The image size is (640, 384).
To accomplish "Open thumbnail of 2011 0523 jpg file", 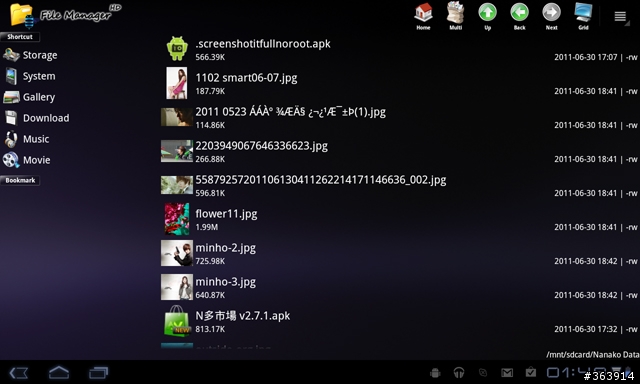I will 177,117.
